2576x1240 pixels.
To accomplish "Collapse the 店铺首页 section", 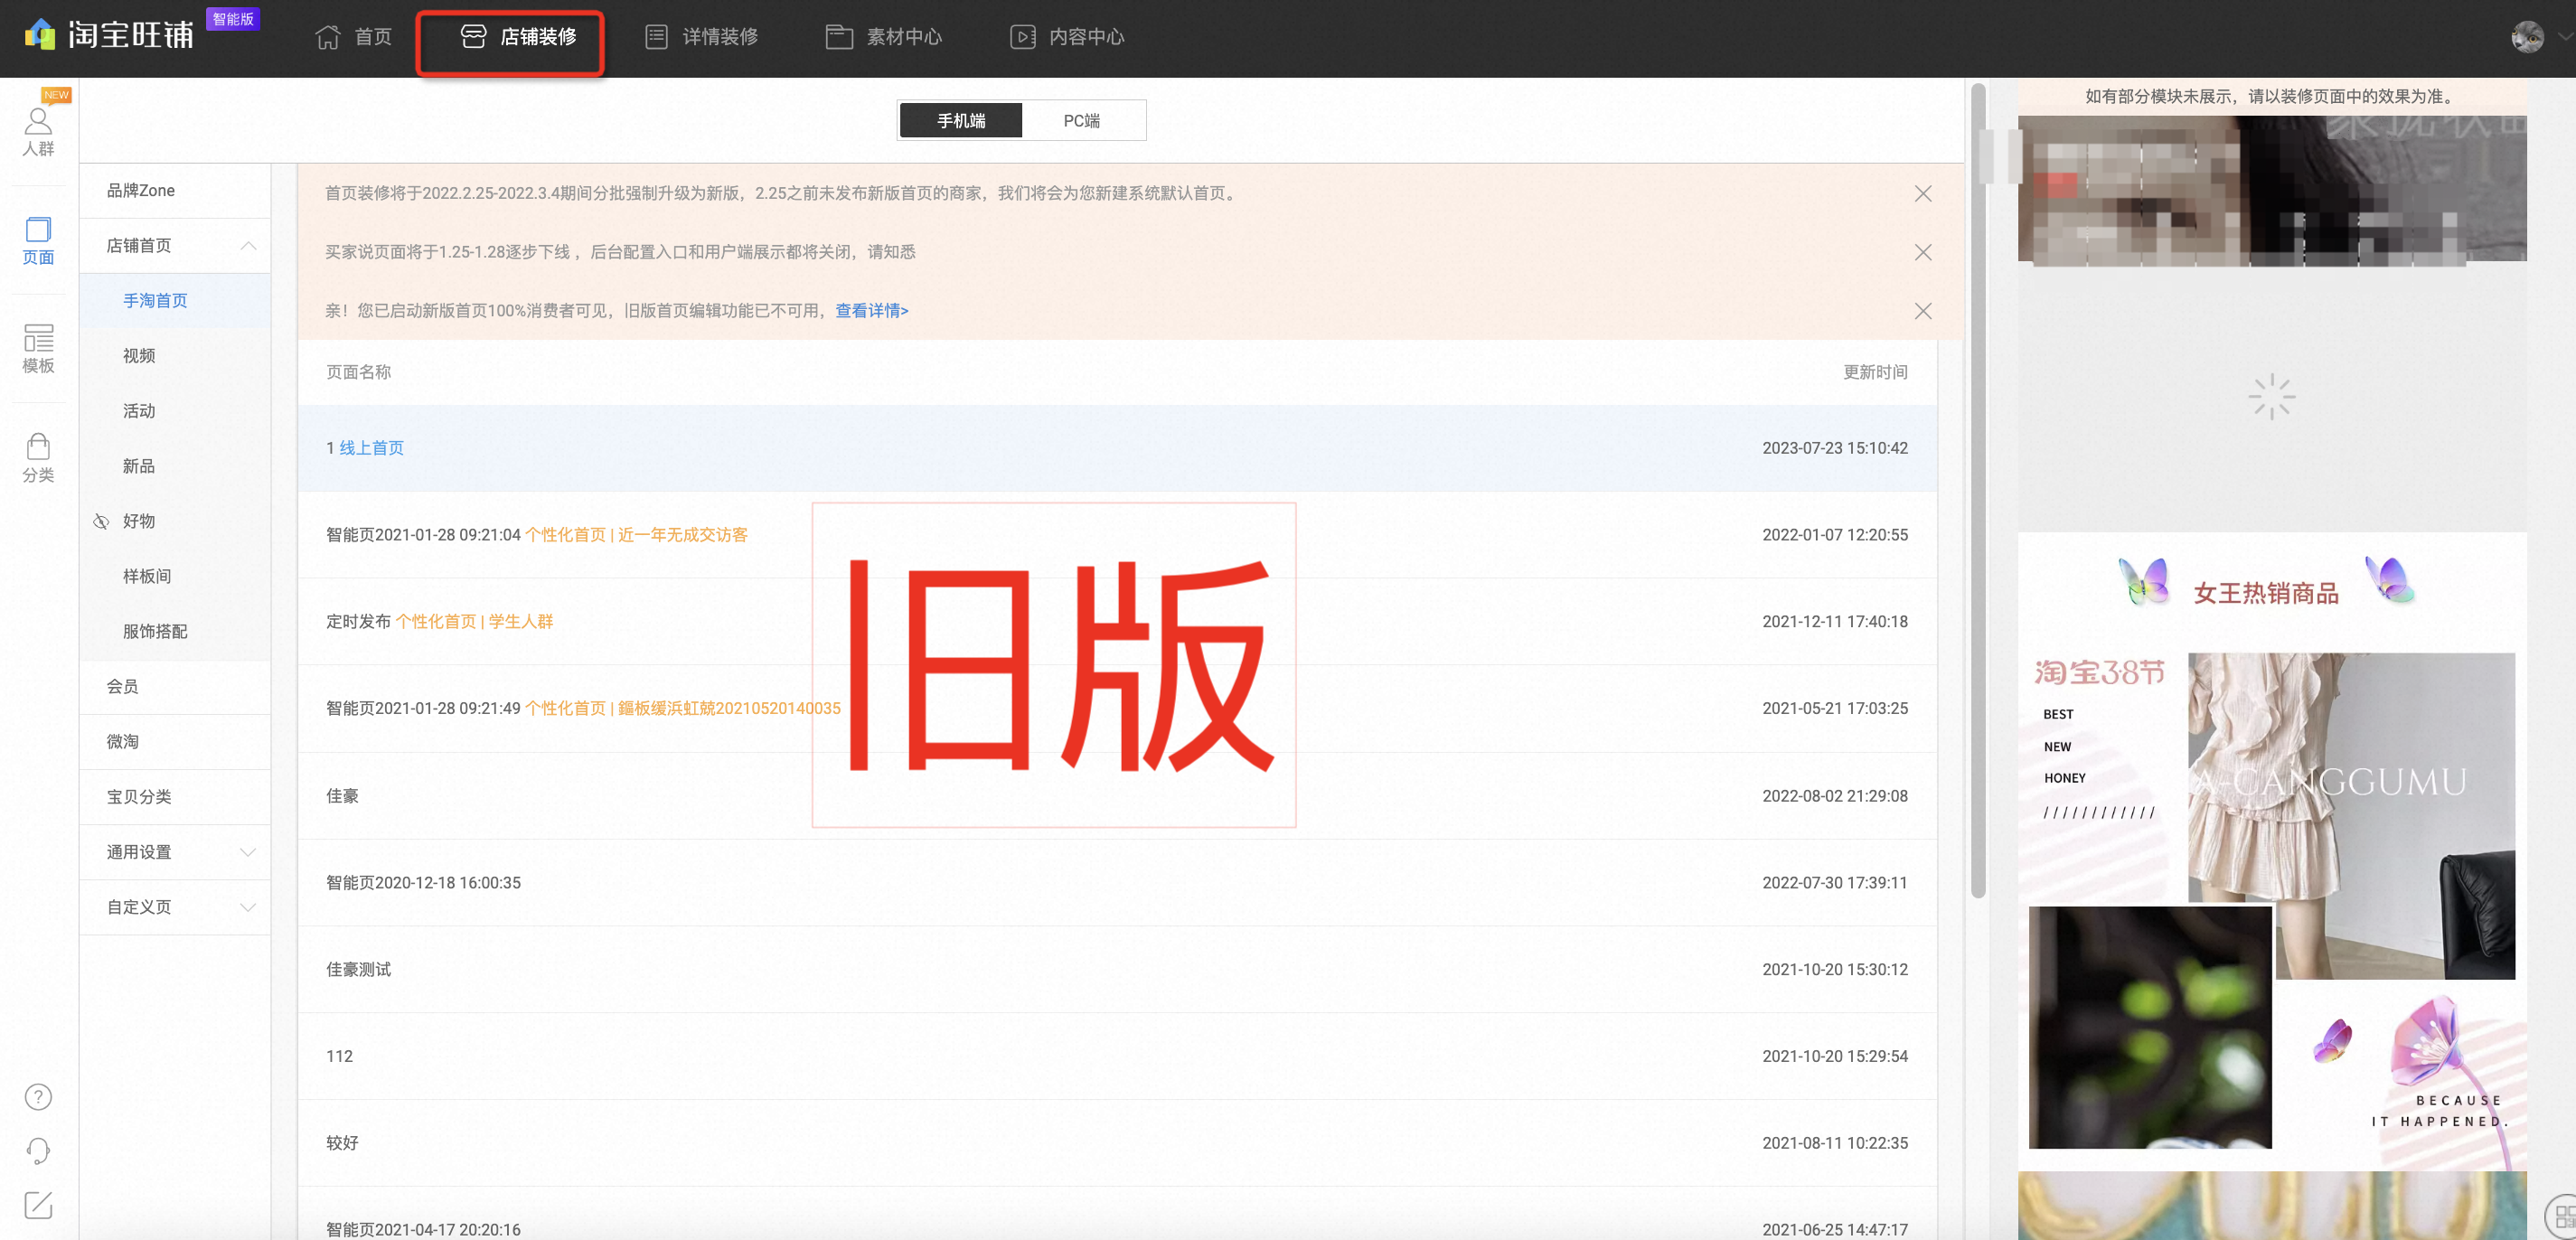I will [x=248, y=245].
